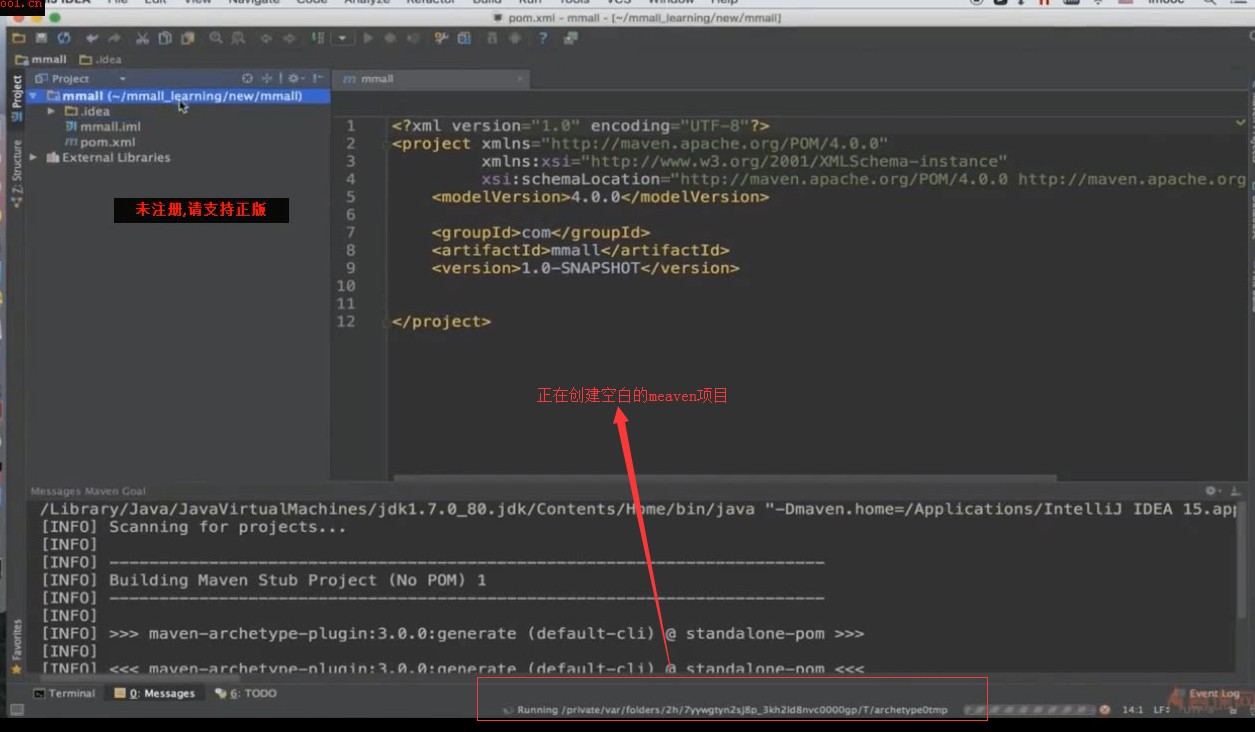Click 'Building Maven Stub Project' log line
The width and height of the screenshot is (1255, 732).
(263, 580)
